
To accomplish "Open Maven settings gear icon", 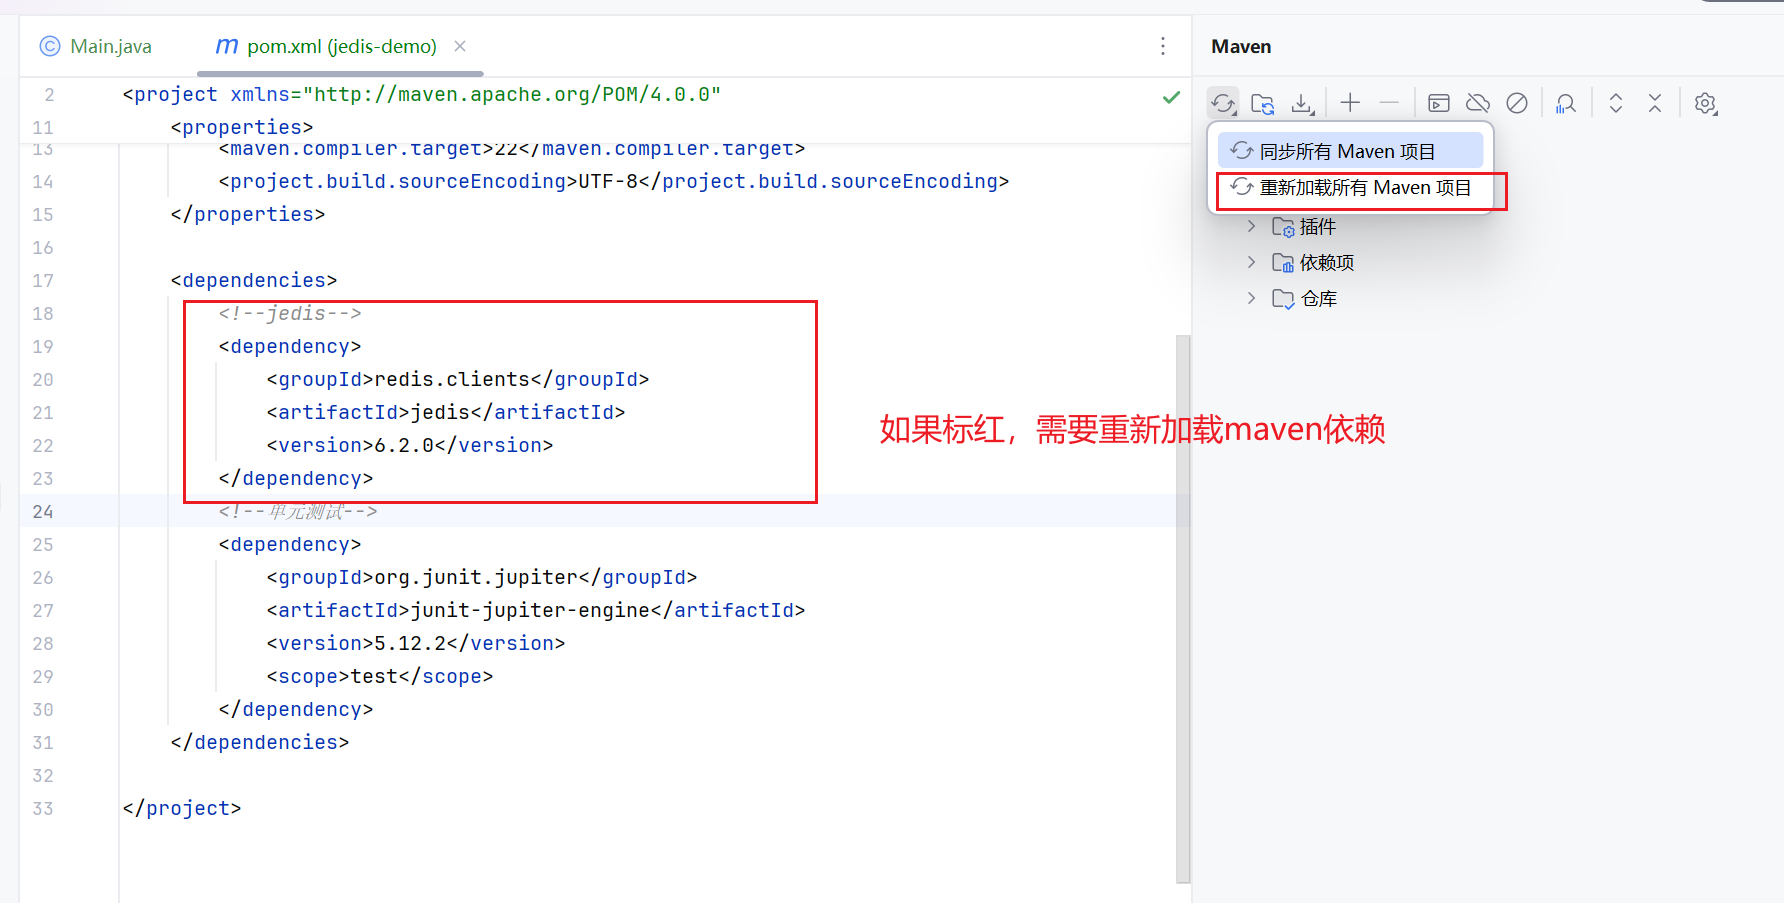I will [x=1707, y=102].
